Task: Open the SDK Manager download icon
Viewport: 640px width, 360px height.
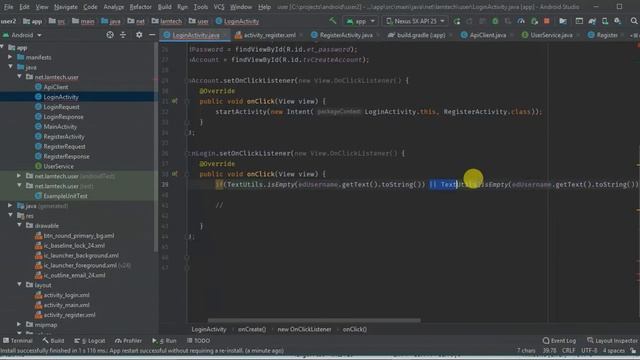Action: [617, 21]
